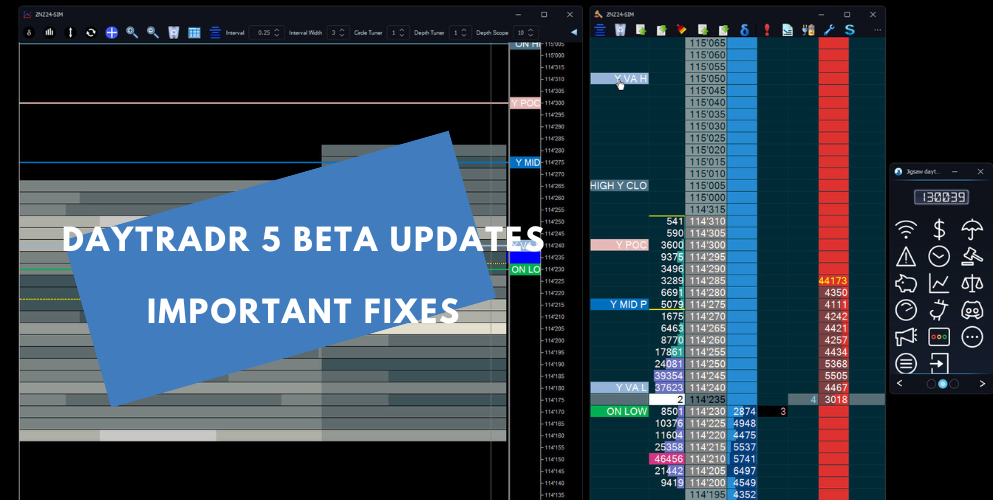The width and height of the screenshot is (1000, 500).
Task: Click the gauge dial icon in Jigsaw panel
Action: click(906, 309)
